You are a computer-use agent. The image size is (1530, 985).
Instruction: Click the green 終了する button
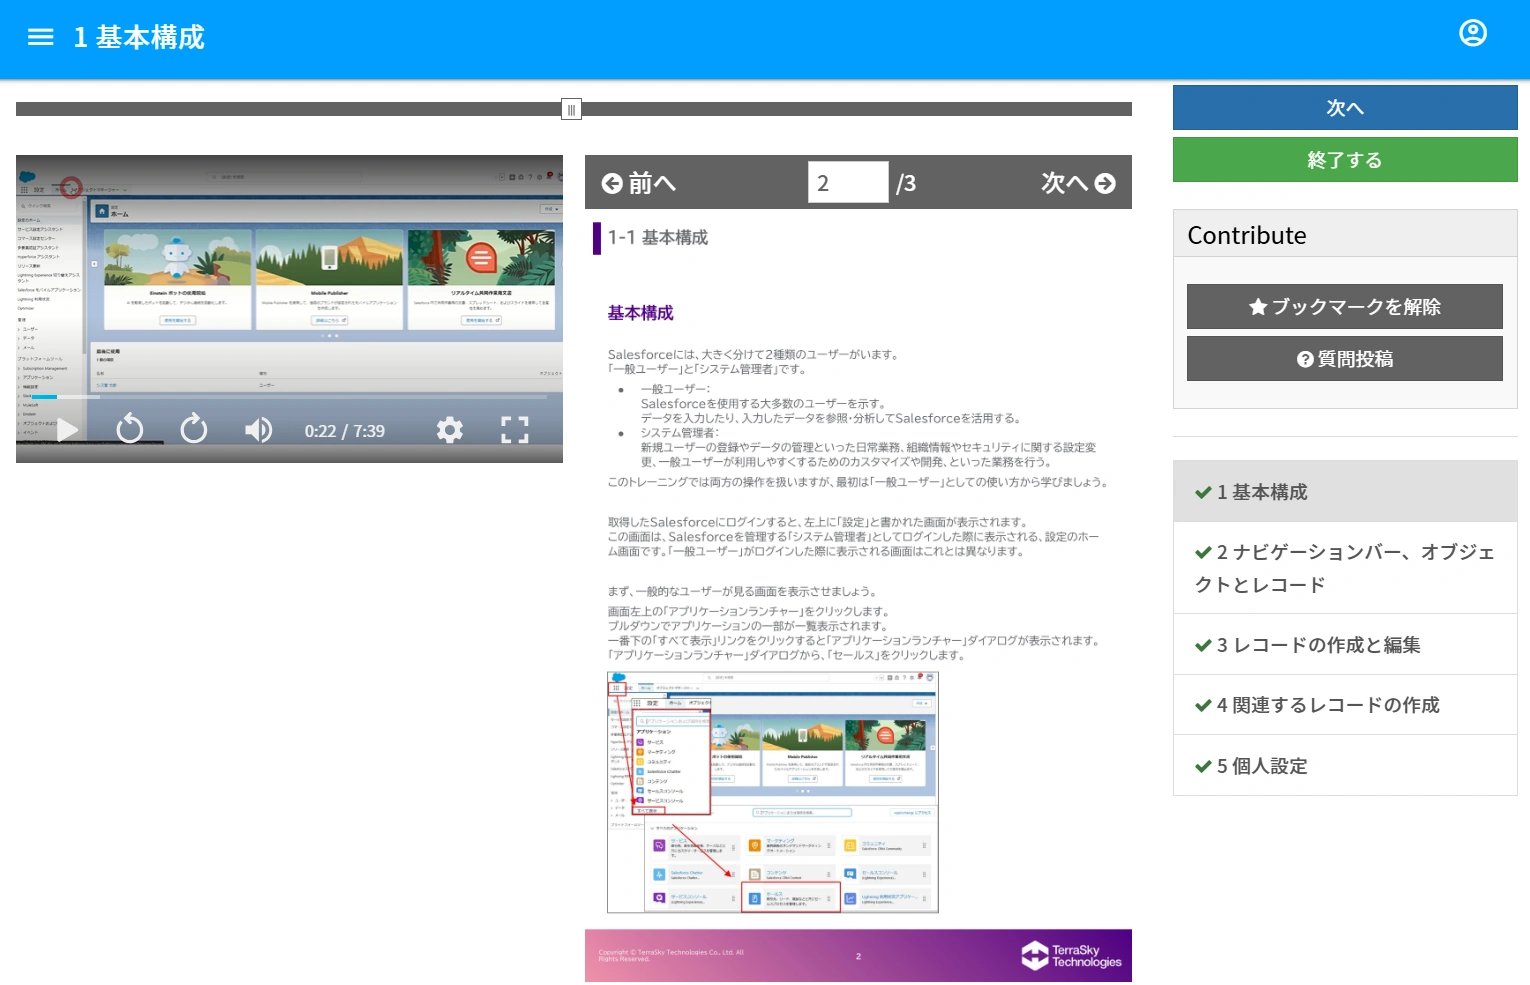[x=1345, y=160]
